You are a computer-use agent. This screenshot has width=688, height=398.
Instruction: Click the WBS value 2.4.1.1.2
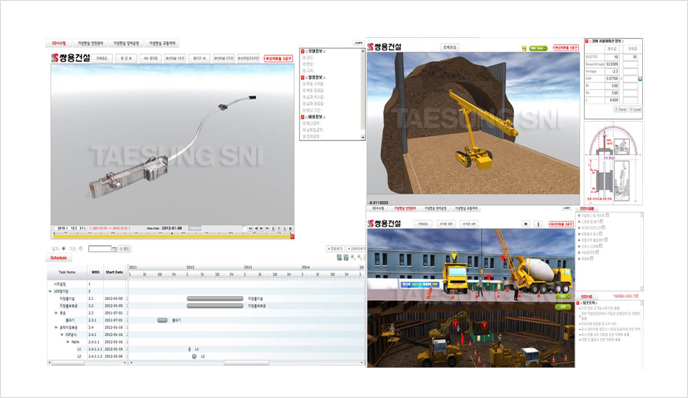point(95,356)
